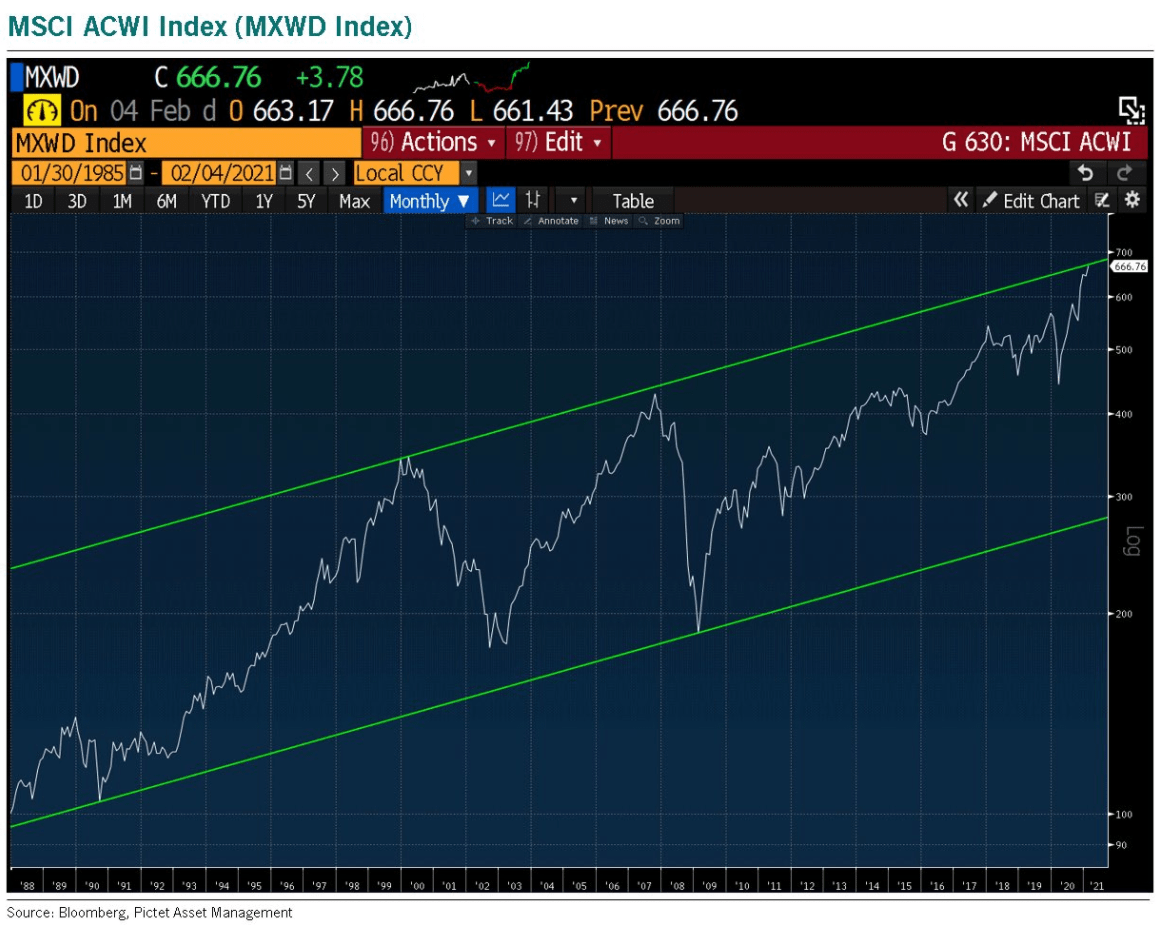Screen dimensions: 1160x925
Task: Undo the last chart change
Action: point(1085,172)
